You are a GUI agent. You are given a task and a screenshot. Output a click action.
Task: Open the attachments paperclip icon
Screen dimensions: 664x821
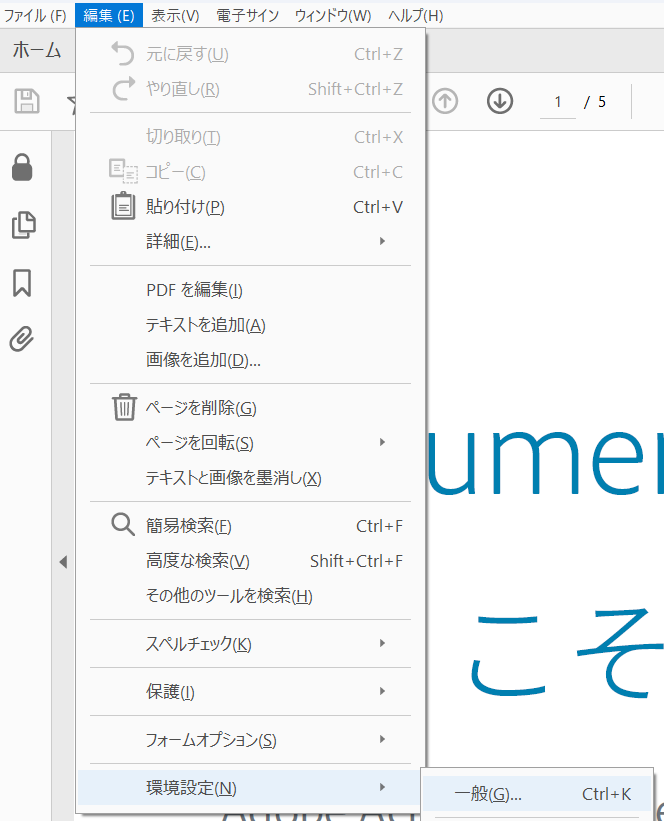point(22,339)
